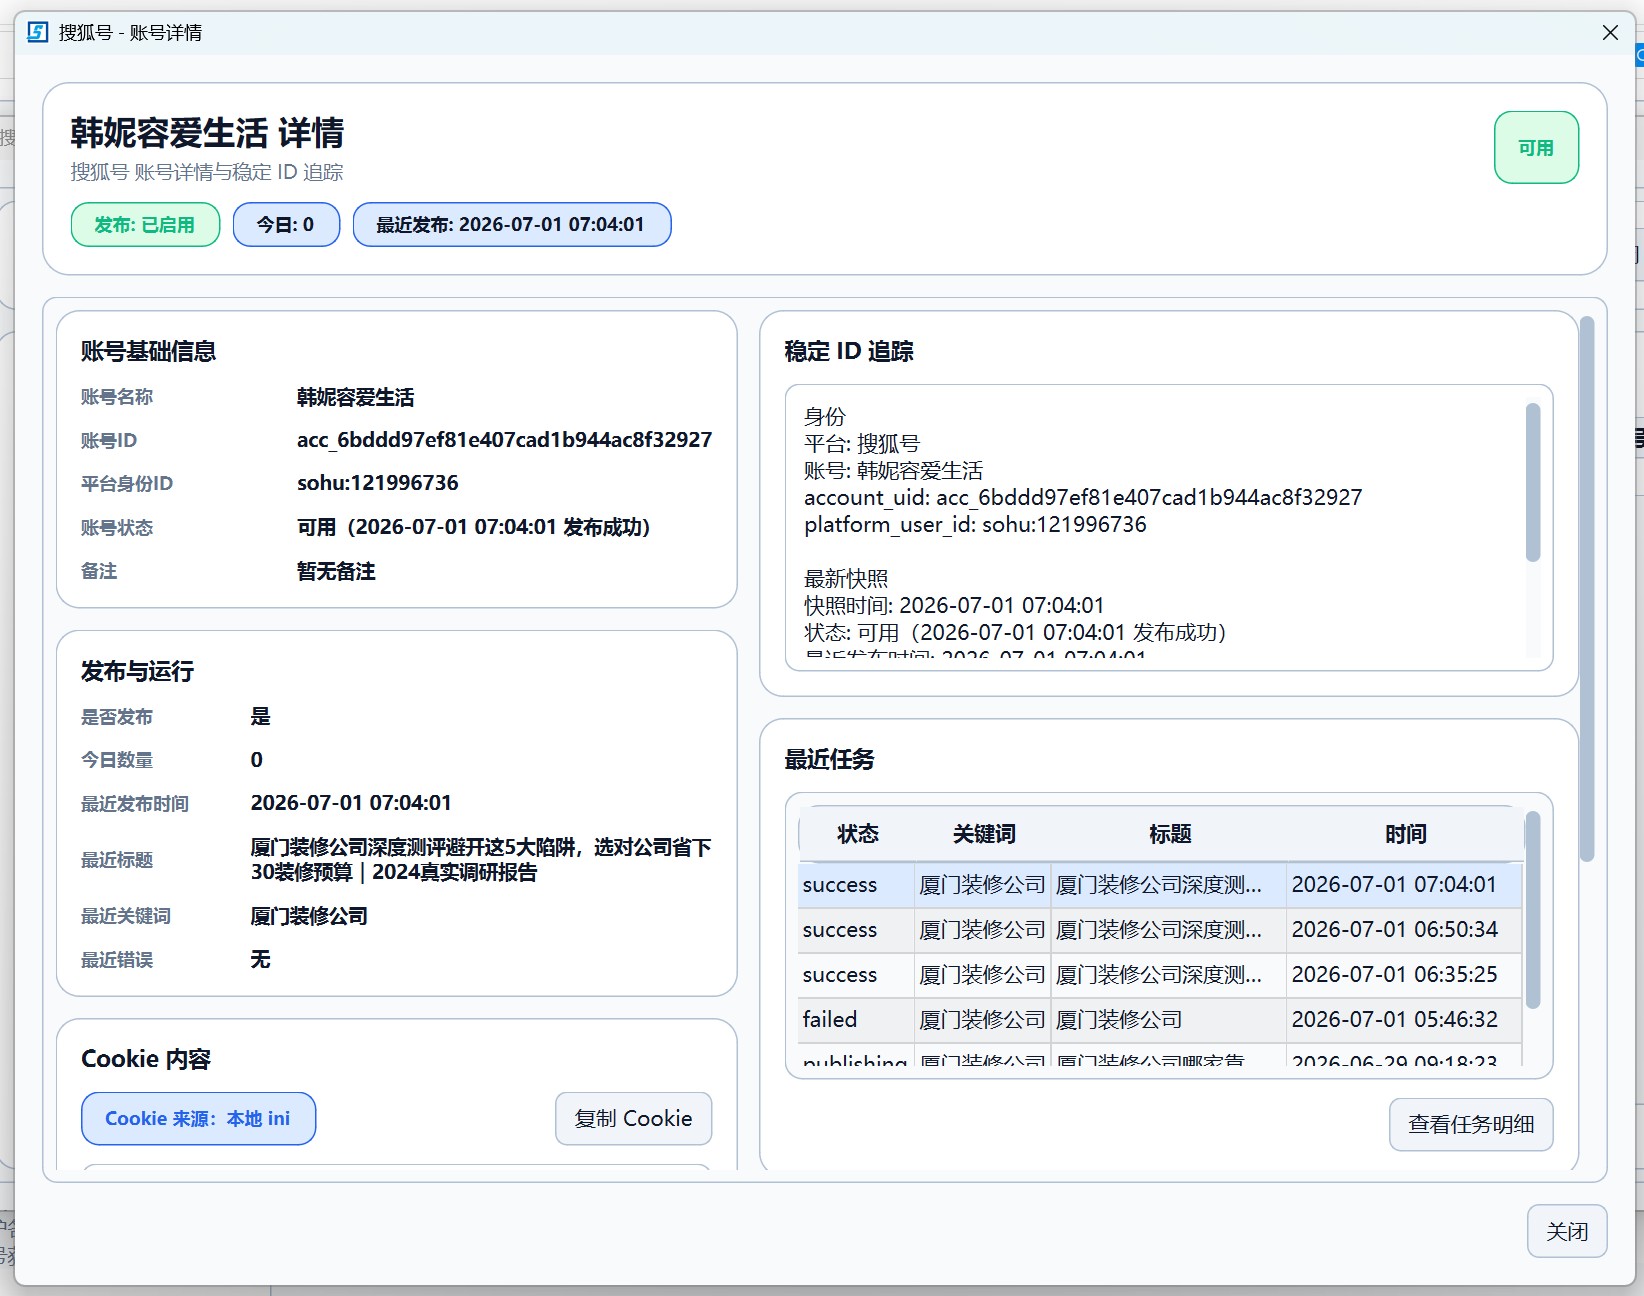Click the 搜狐号 app icon in title bar
Image resolution: width=1644 pixels, height=1296 pixels.
click(x=38, y=32)
